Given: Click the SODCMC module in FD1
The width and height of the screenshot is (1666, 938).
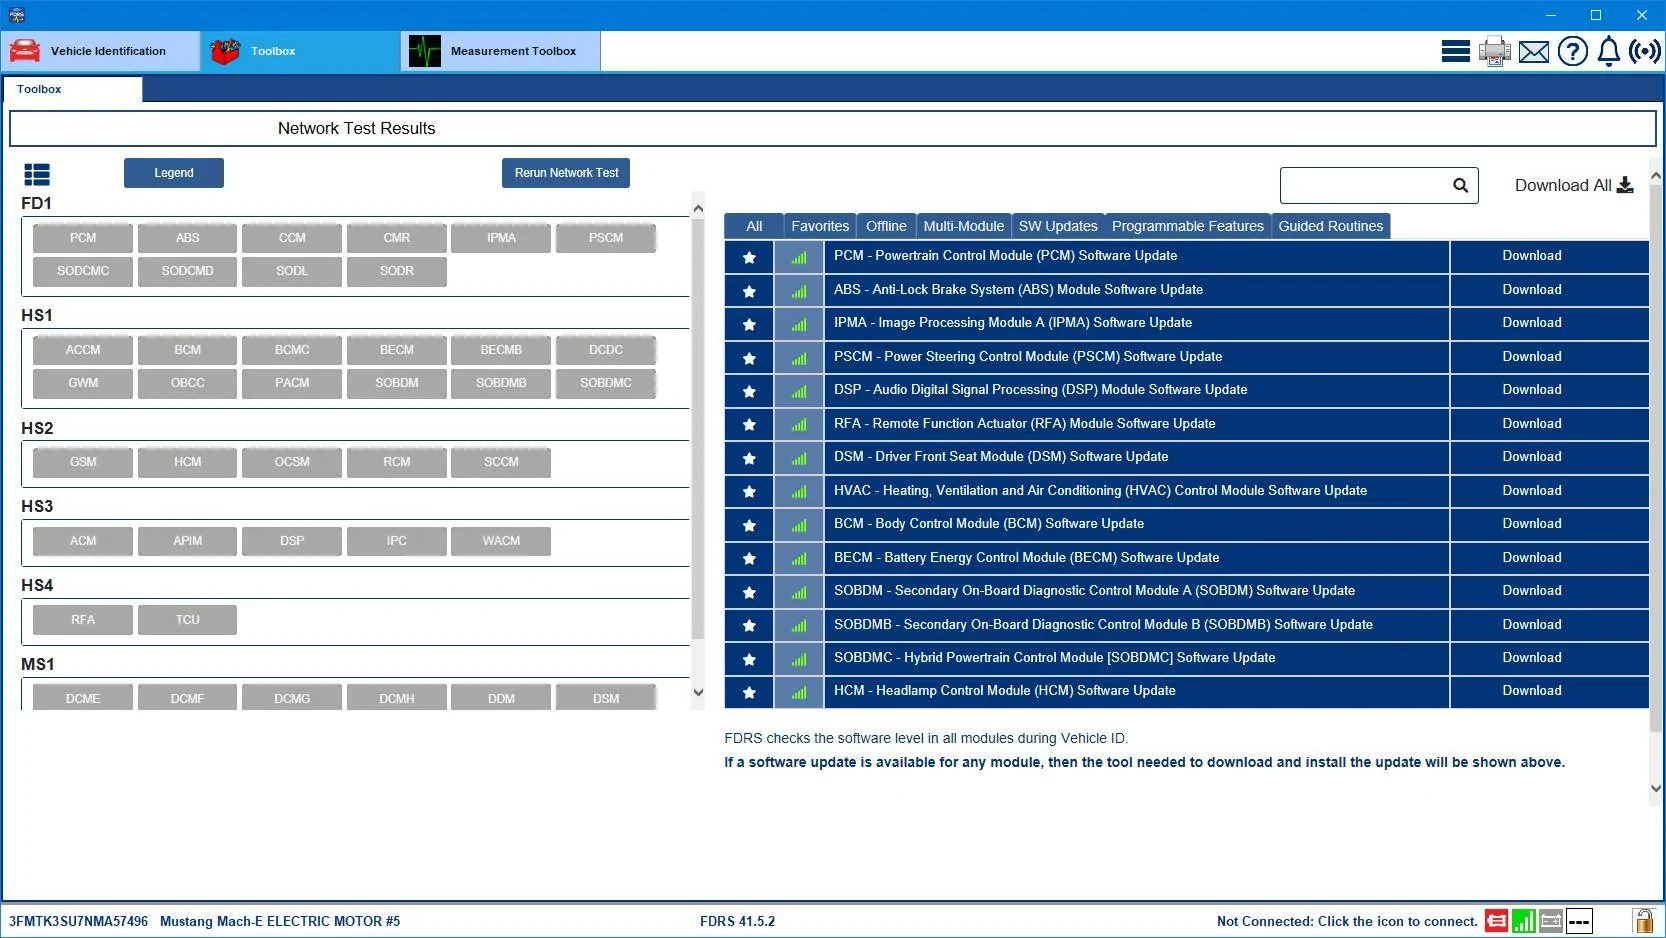Looking at the screenshot, I should (x=83, y=271).
